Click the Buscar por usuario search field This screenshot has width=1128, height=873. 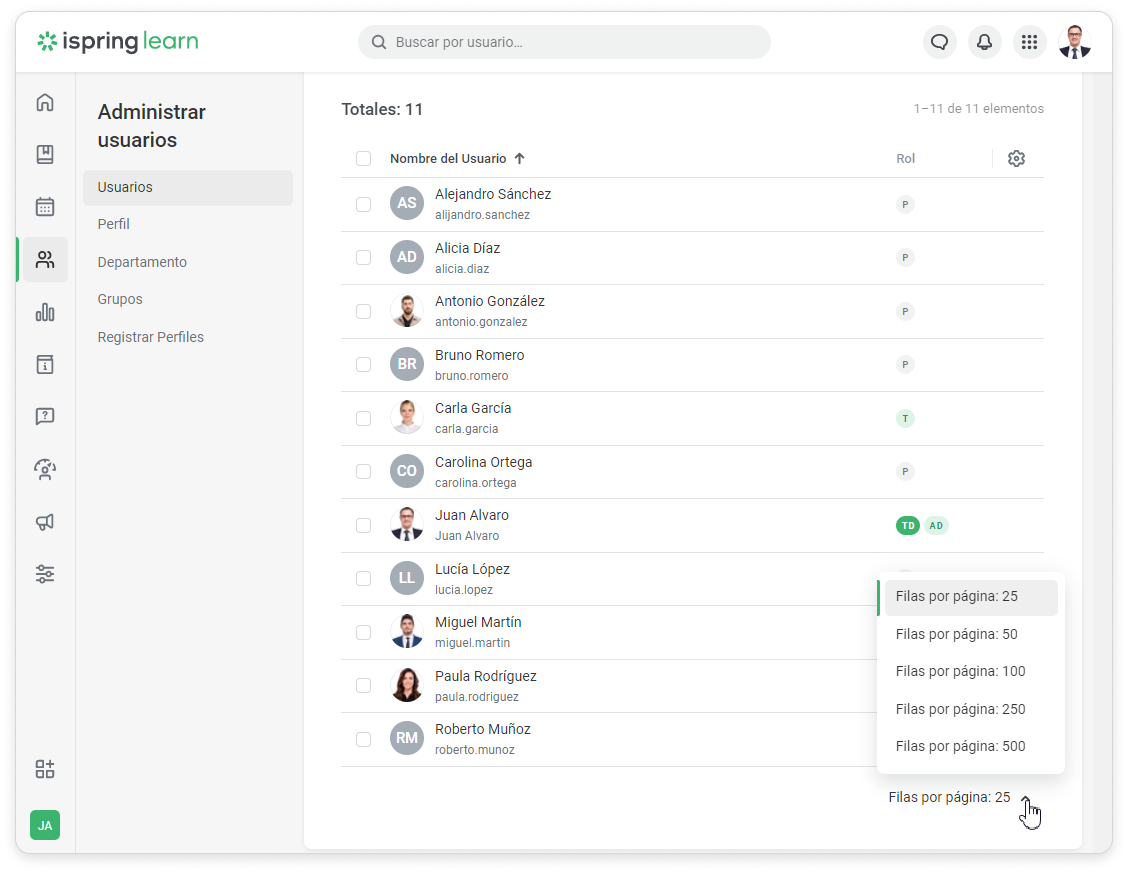(x=564, y=42)
